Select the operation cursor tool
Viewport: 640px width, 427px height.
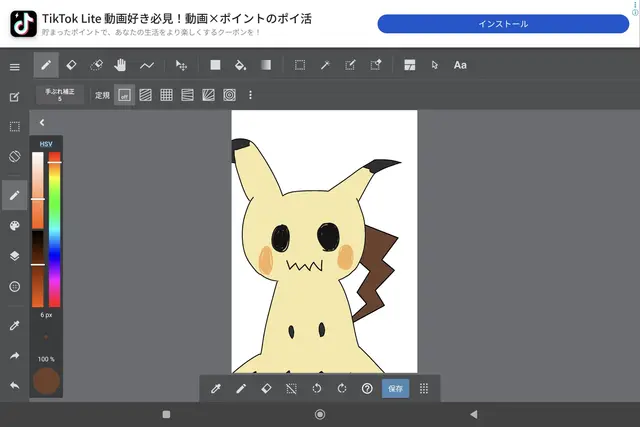(435, 65)
